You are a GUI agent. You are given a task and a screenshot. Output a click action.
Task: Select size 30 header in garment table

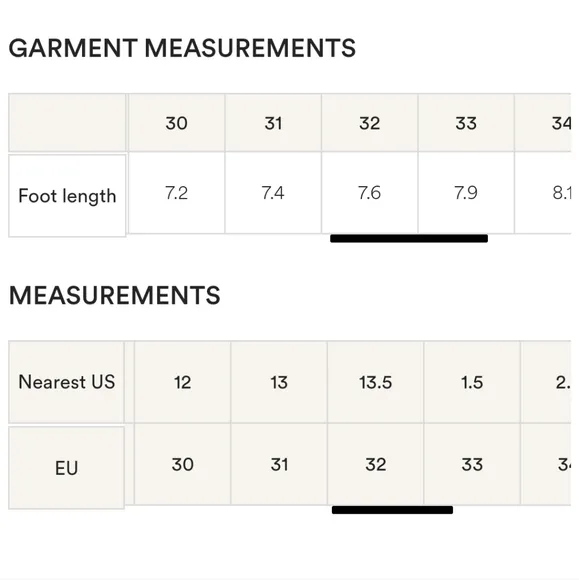176,123
